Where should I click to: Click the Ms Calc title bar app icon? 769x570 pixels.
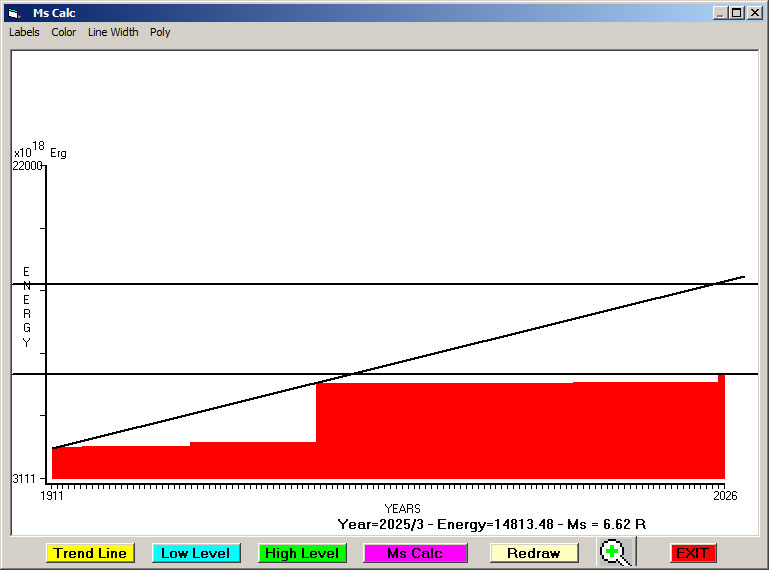click(13, 13)
